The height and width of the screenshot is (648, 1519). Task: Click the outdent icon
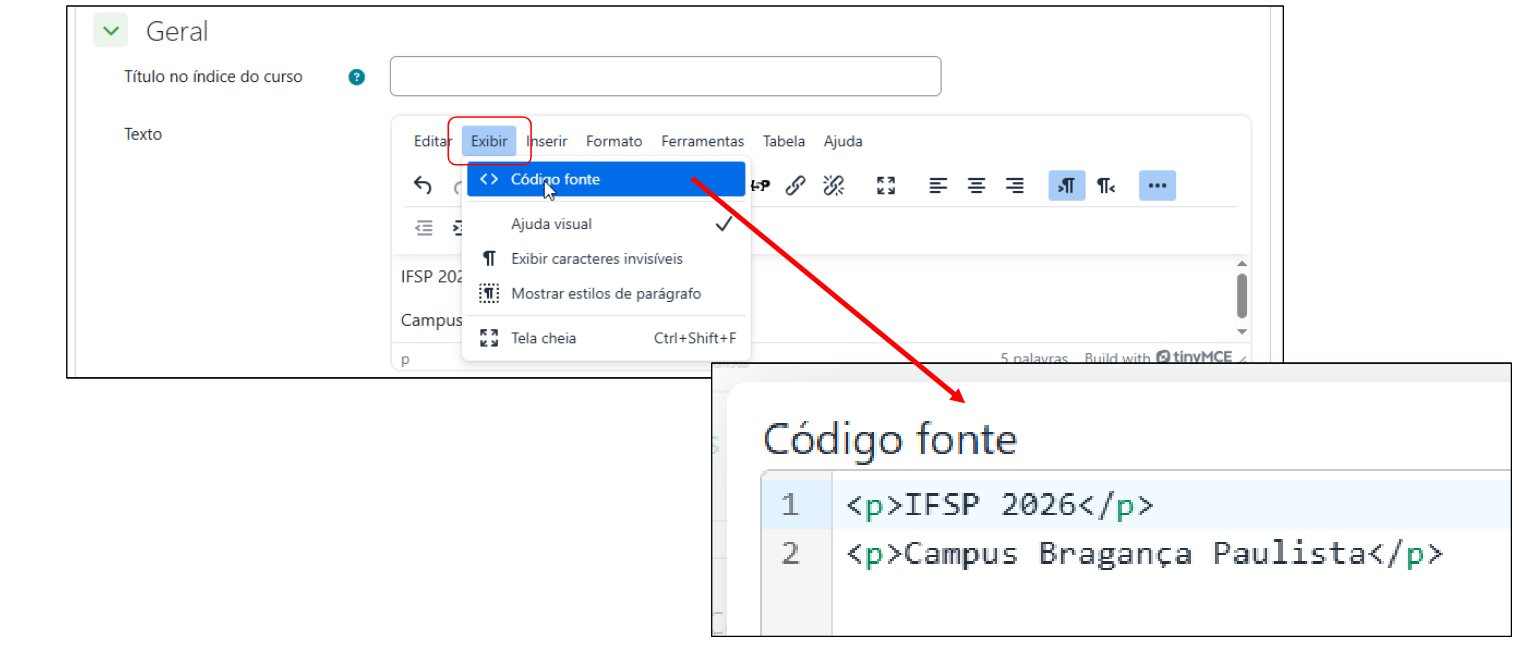click(x=424, y=228)
